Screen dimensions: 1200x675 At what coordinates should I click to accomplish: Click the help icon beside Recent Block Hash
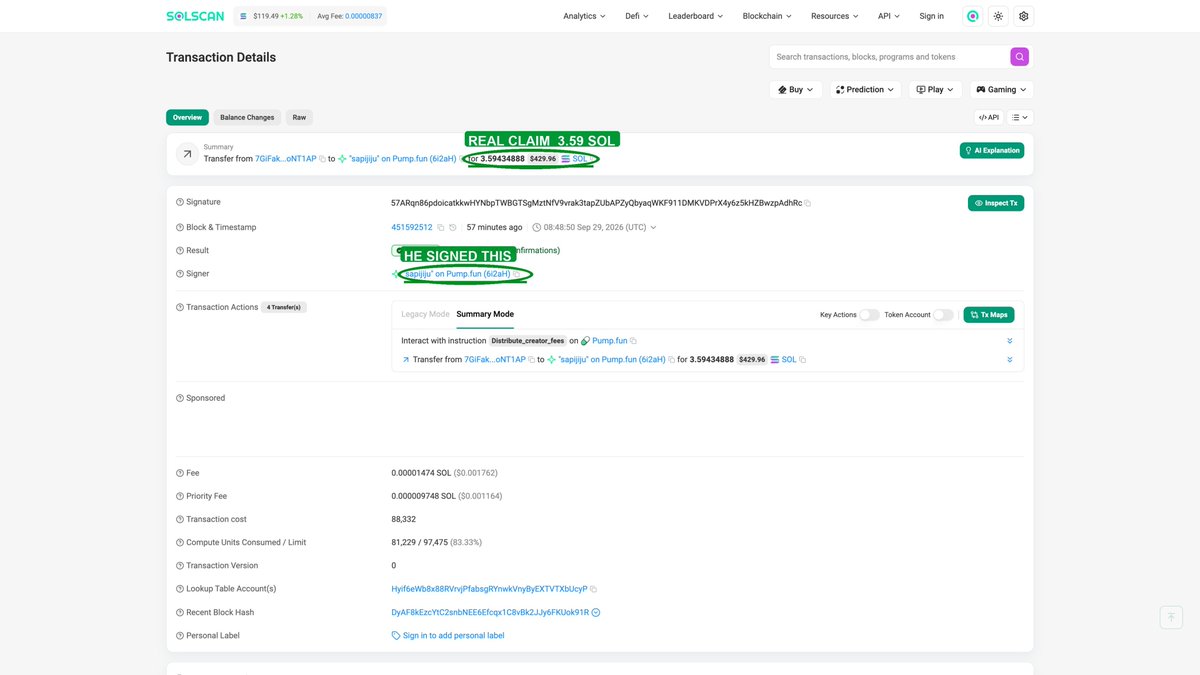(180, 612)
